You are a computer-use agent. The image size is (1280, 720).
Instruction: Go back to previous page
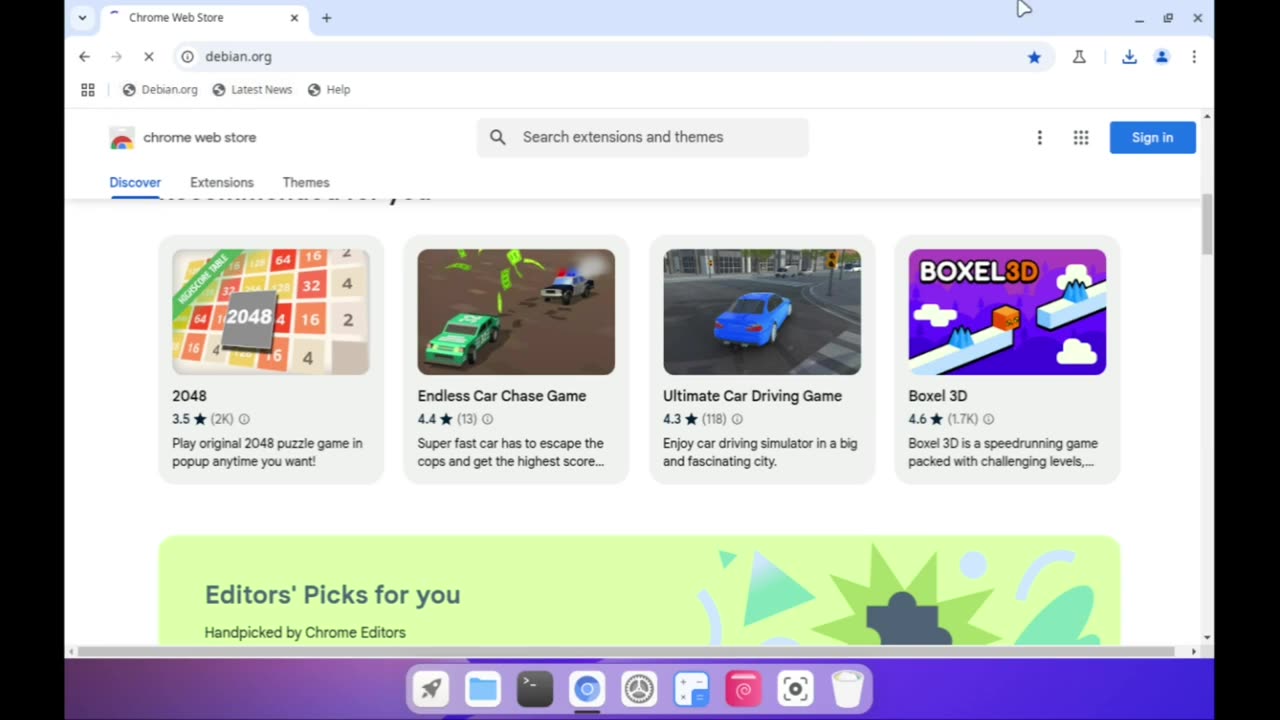pos(84,57)
